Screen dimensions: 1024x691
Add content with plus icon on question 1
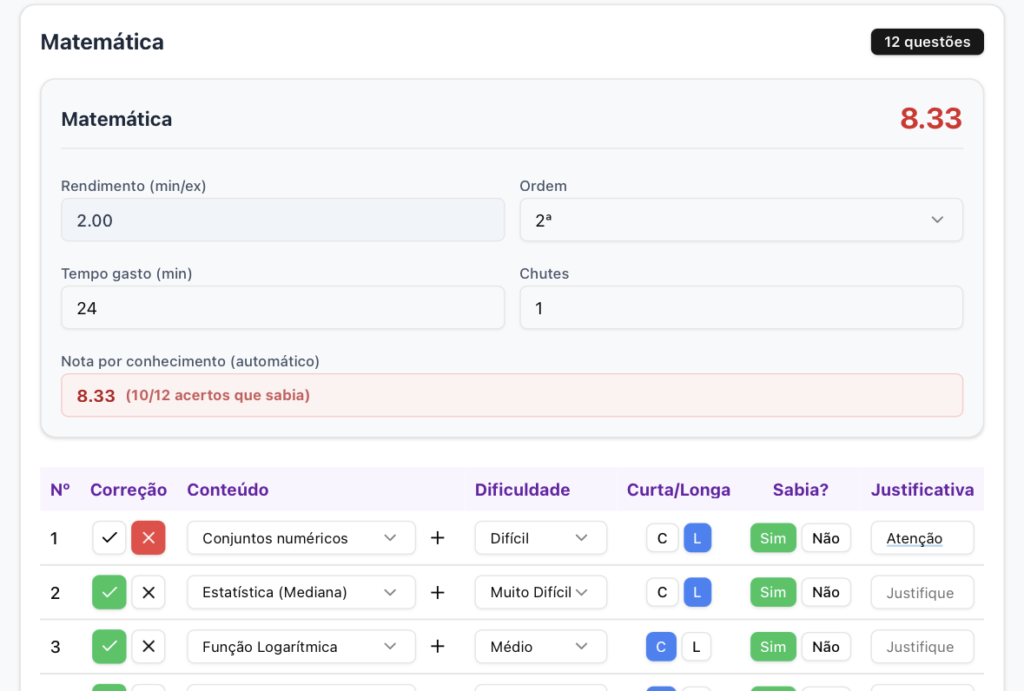437,538
